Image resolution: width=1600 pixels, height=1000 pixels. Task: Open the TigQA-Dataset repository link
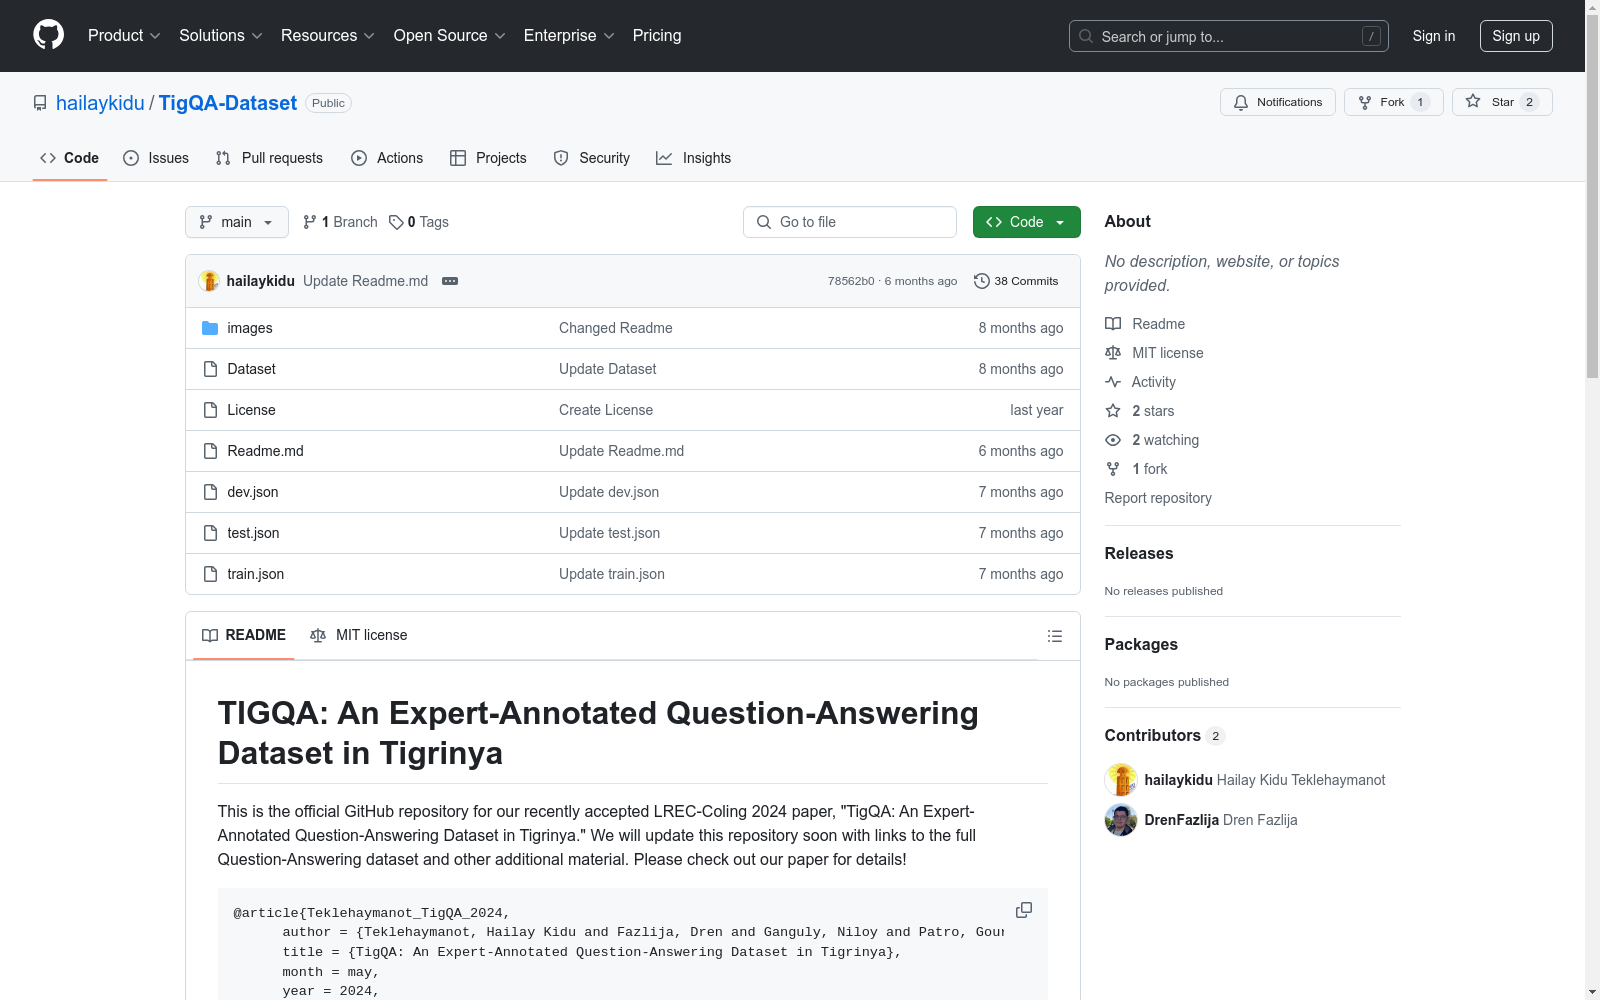[228, 103]
